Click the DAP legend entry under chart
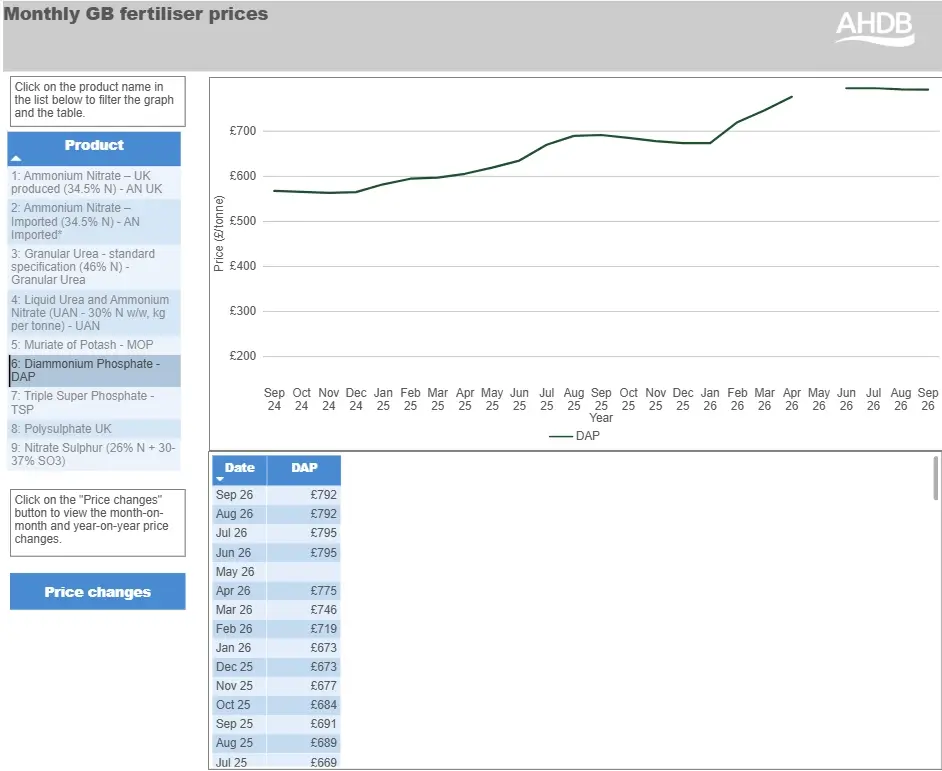This screenshot has width=942, height=771. 574,436
